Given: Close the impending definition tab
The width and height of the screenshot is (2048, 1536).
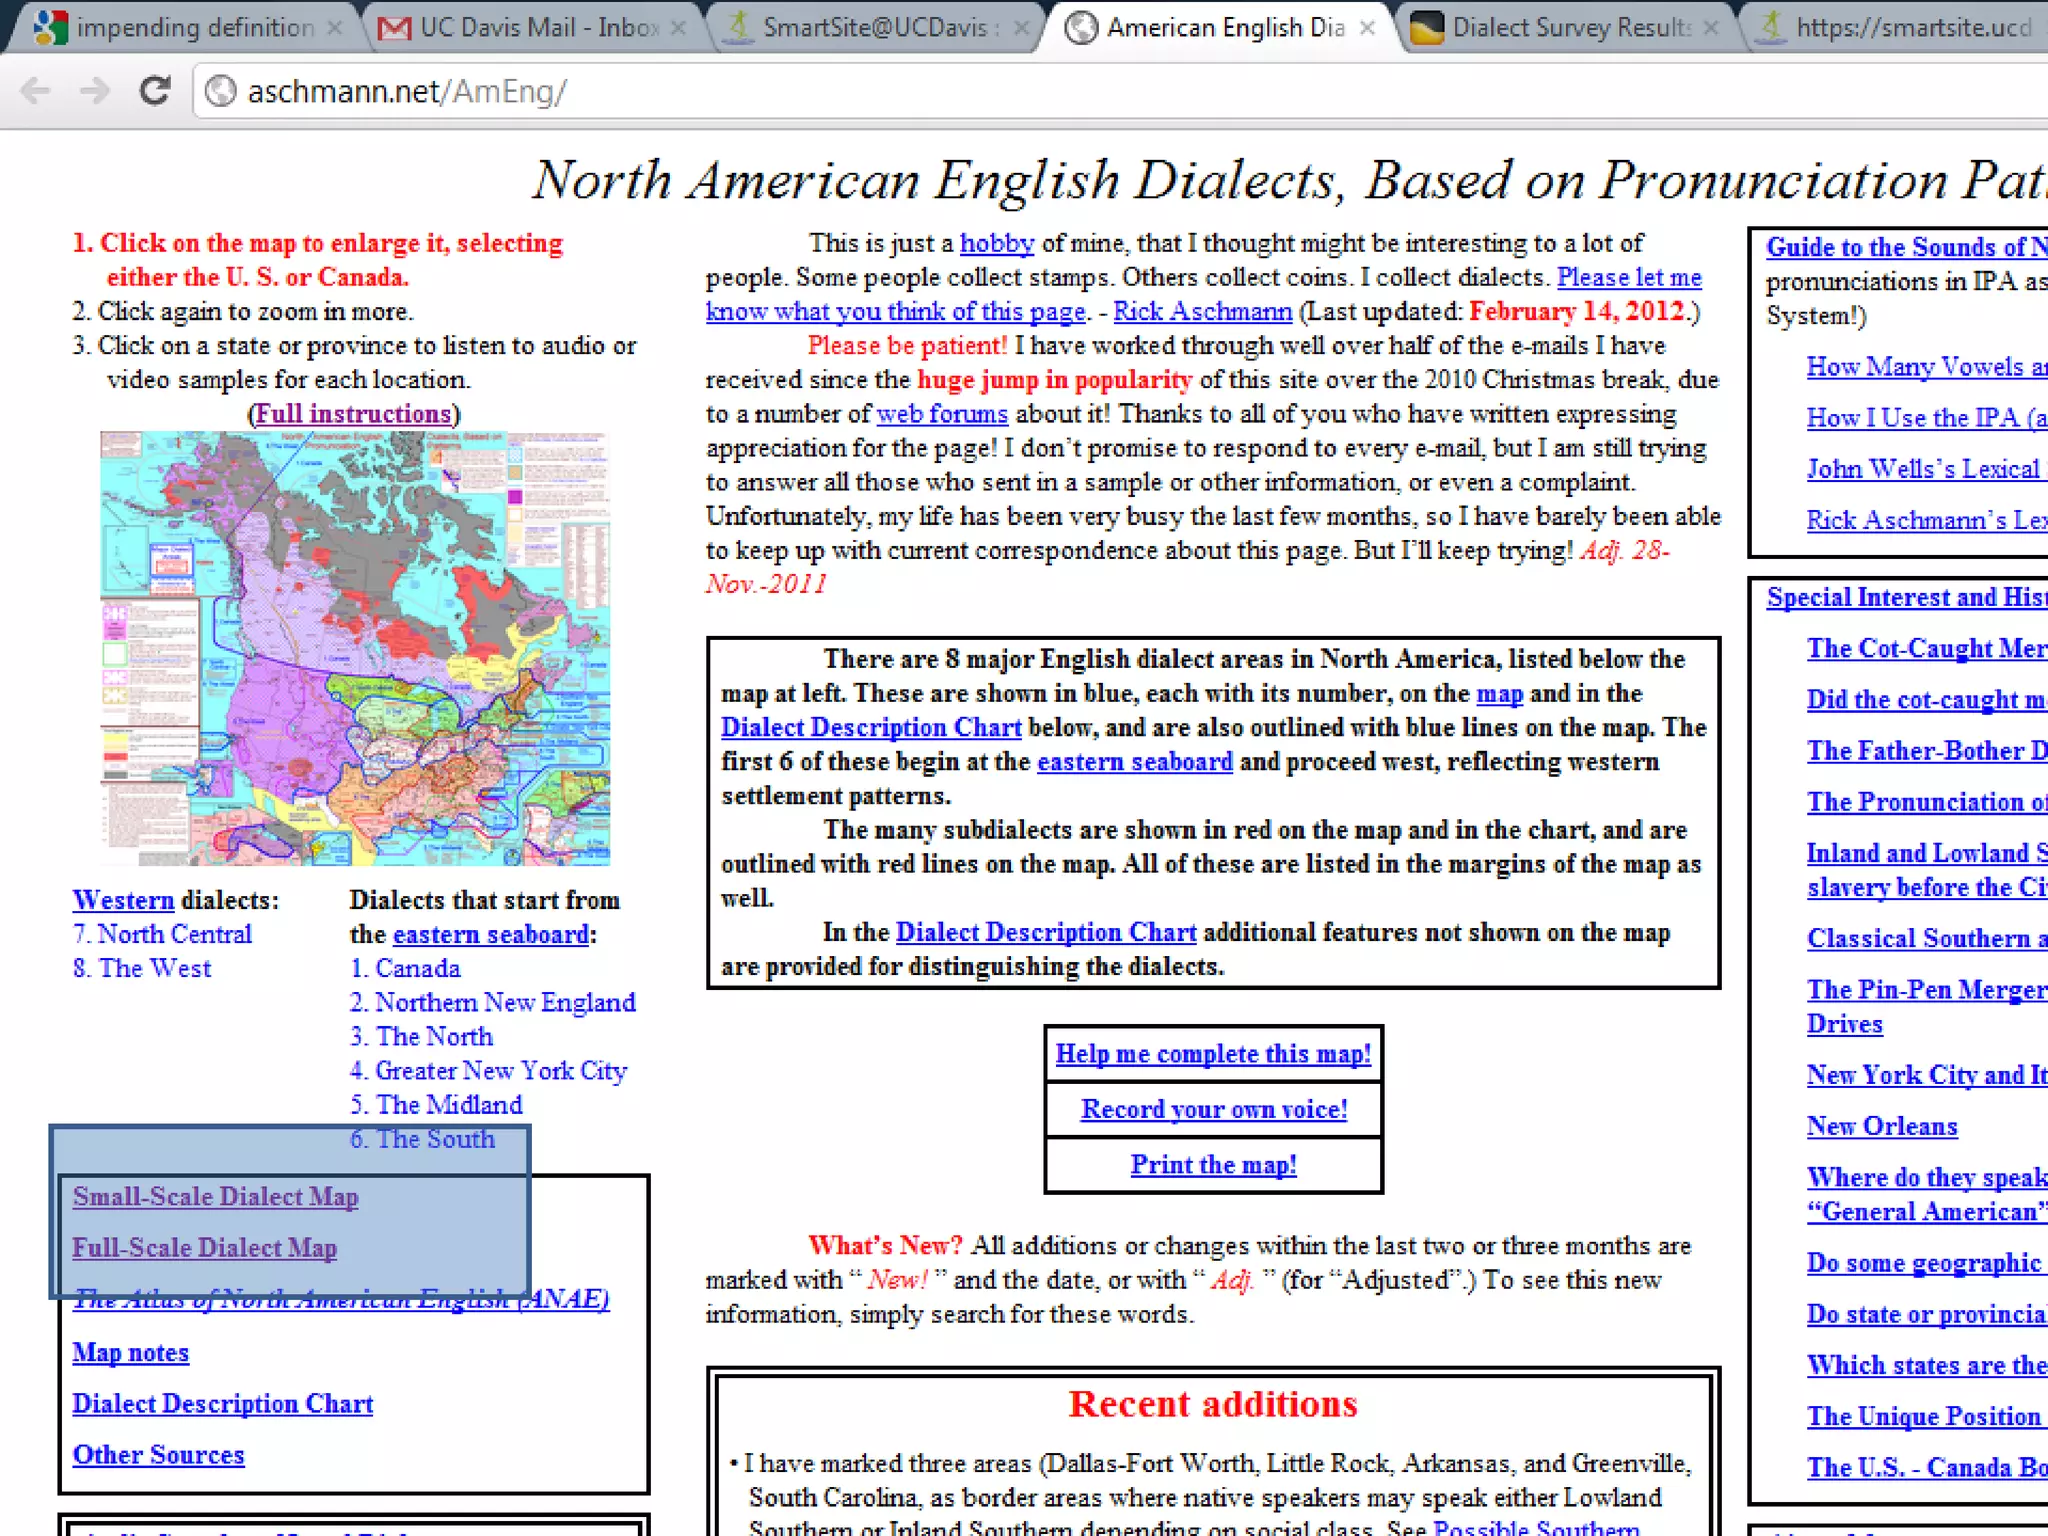Looking at the screenshot, I should click(335, 28).
